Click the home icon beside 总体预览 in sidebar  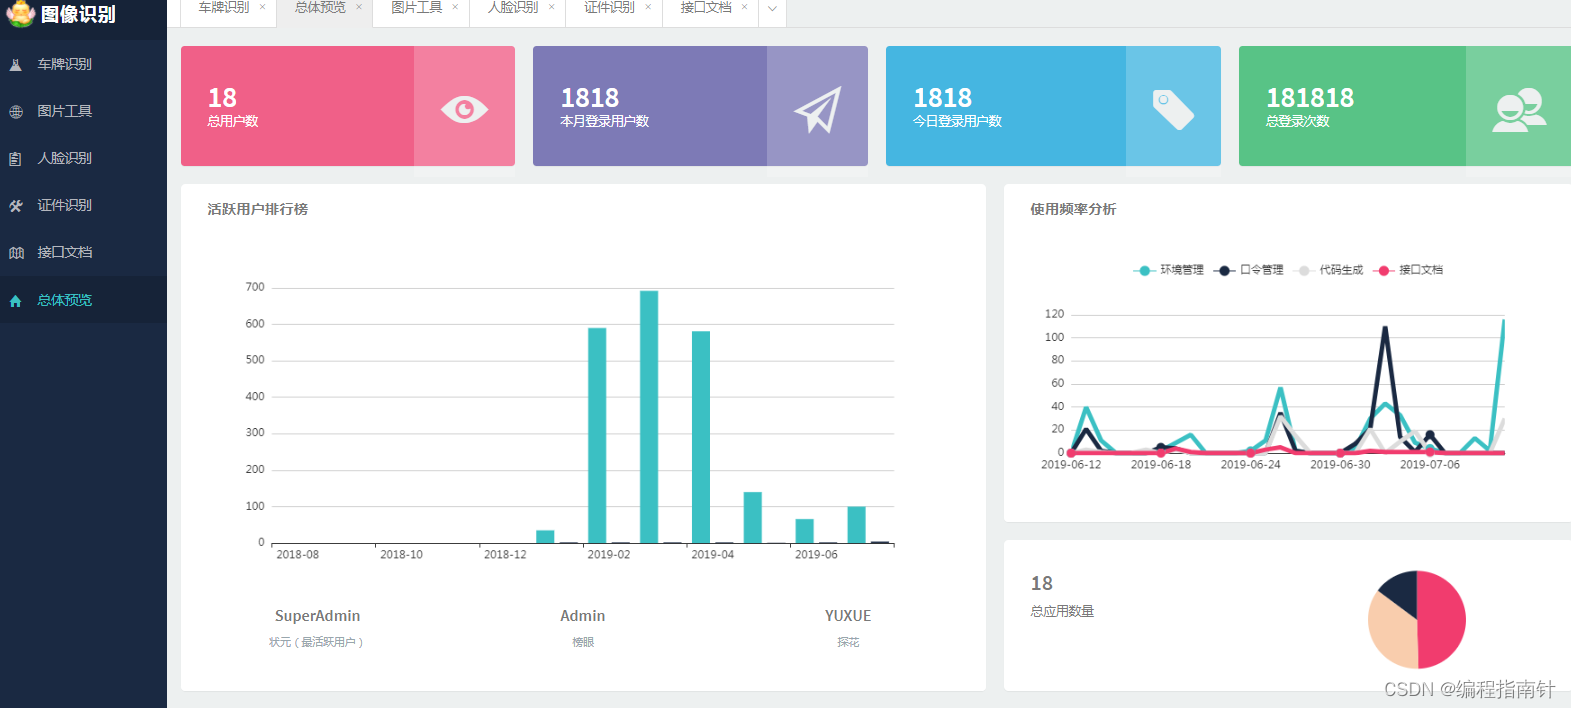pos(16,301)
